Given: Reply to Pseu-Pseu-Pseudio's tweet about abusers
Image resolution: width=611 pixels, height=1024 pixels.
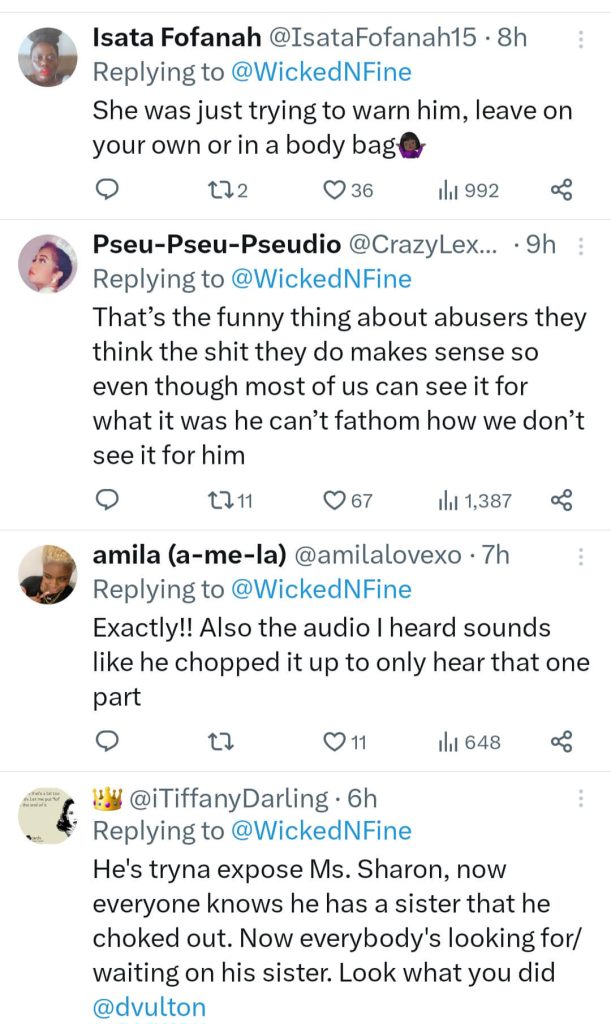Looking at the screenshot, I should 107,500.
